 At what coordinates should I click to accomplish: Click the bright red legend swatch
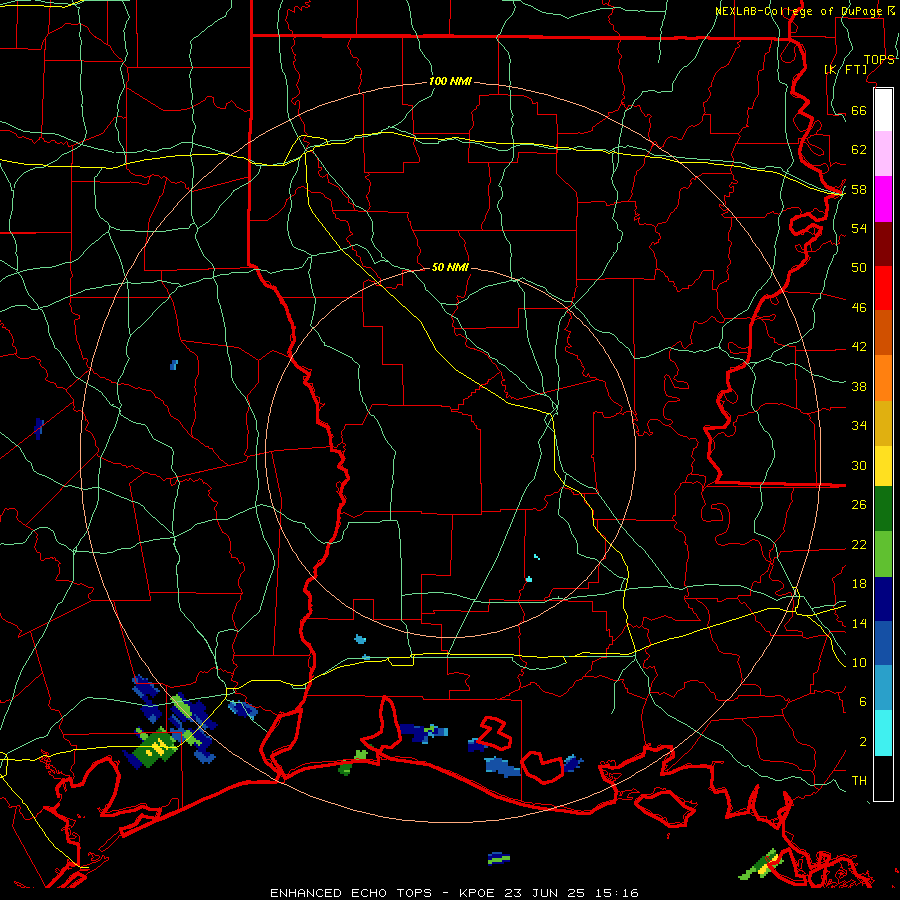click(x=883, y=288)
